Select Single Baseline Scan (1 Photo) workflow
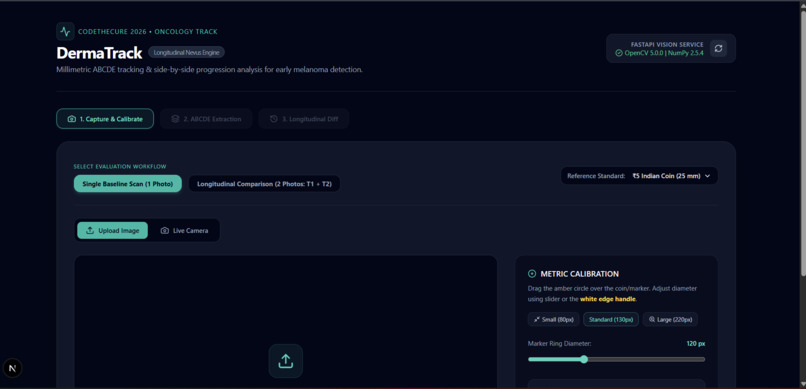This screenshot has height=389, width=806. (x=127, y=183)
